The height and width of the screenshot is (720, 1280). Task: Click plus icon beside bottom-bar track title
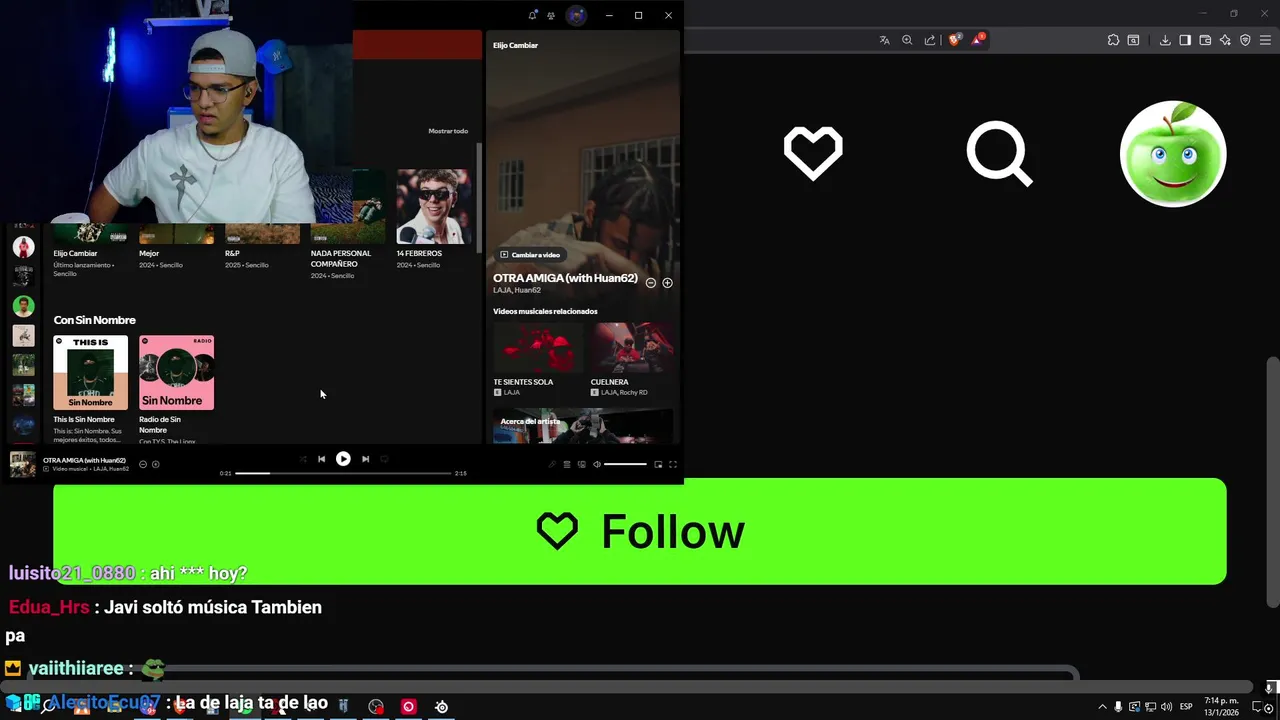(155, 464)
